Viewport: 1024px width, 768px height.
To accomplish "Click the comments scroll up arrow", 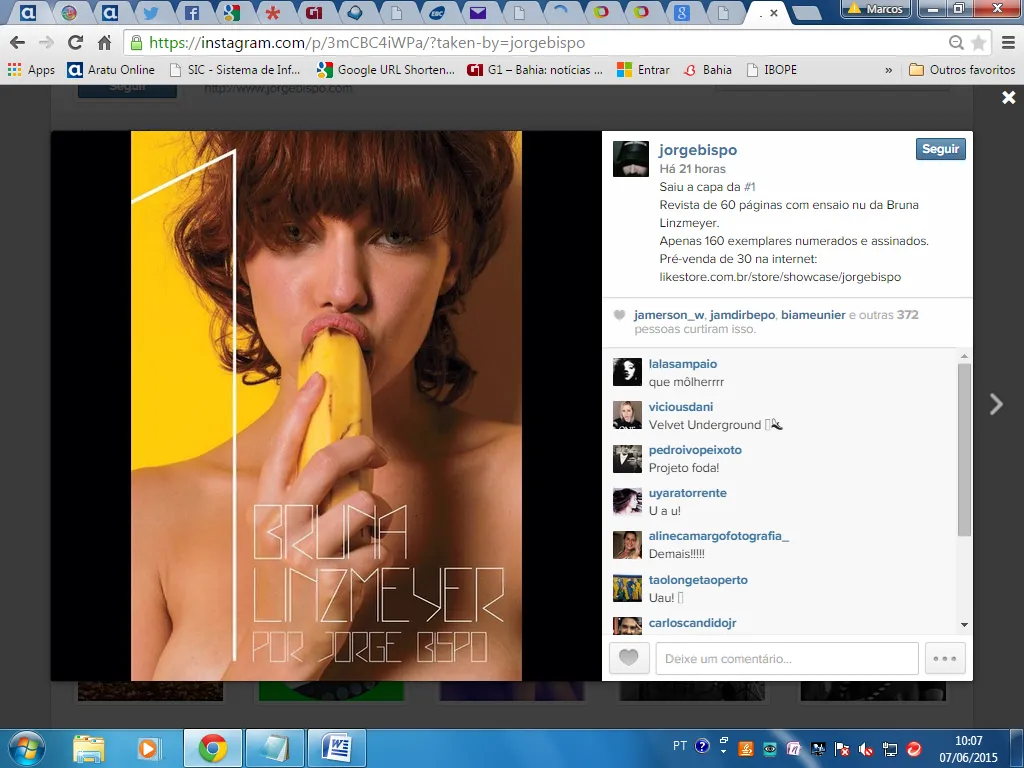I will tap(965, 357).
